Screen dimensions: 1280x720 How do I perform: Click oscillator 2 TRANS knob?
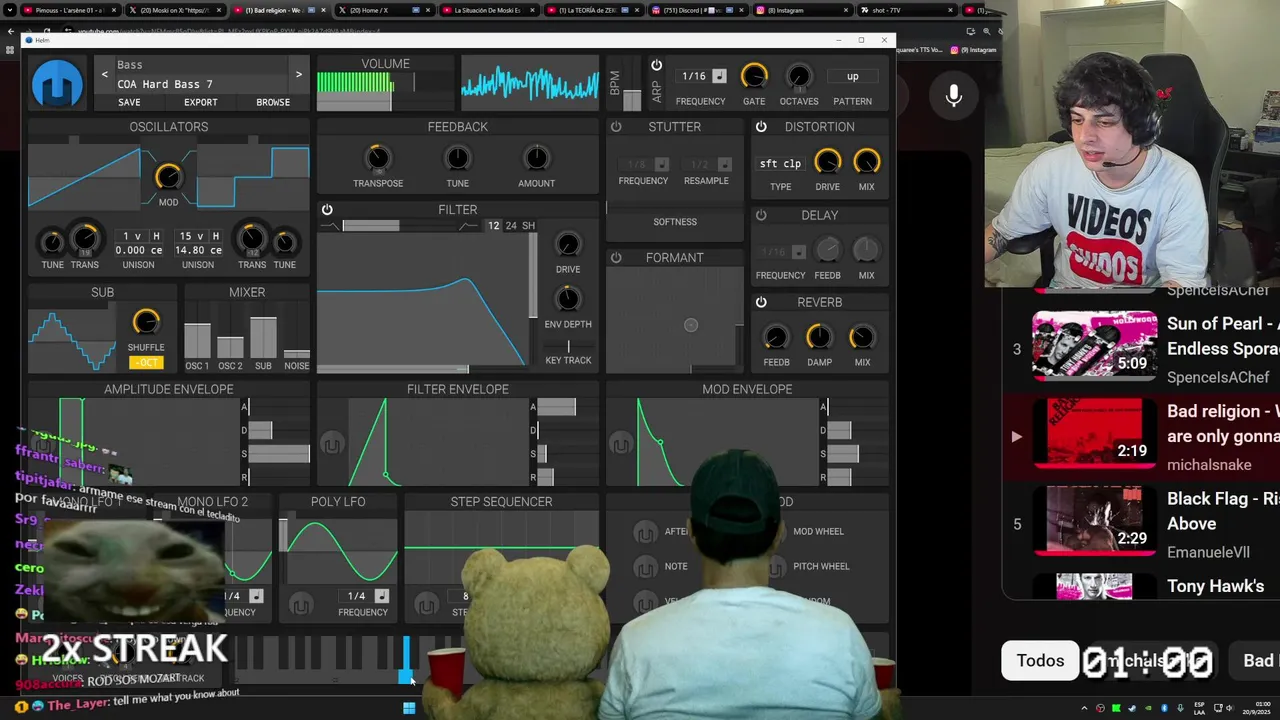pos(252,238)
